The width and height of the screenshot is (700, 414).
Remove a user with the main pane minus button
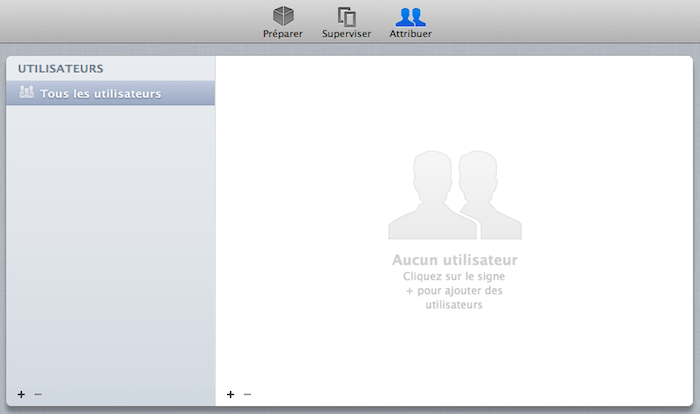[247, 395]
